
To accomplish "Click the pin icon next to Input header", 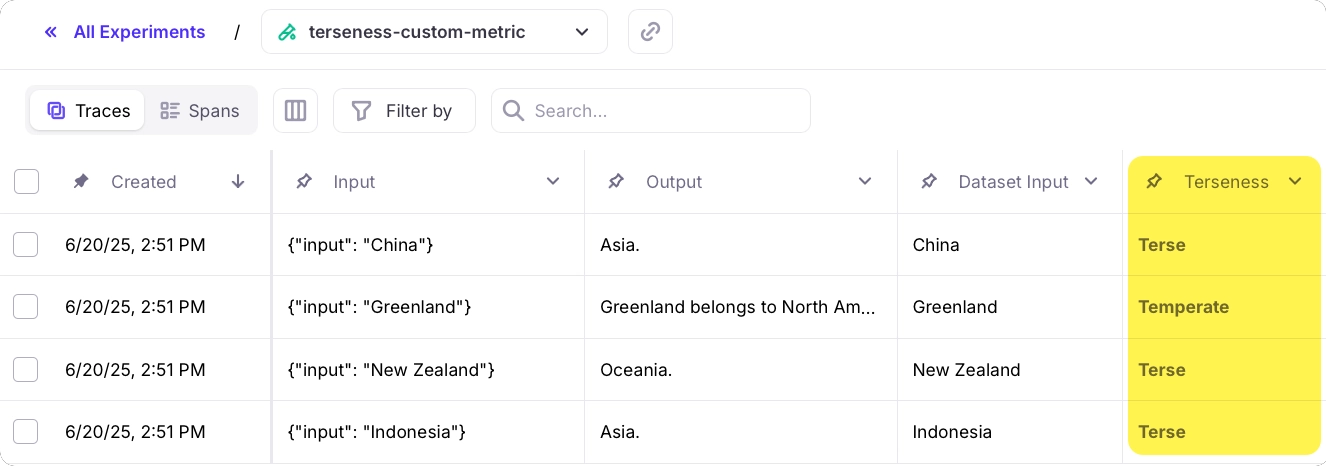I will tap(304, 182).
